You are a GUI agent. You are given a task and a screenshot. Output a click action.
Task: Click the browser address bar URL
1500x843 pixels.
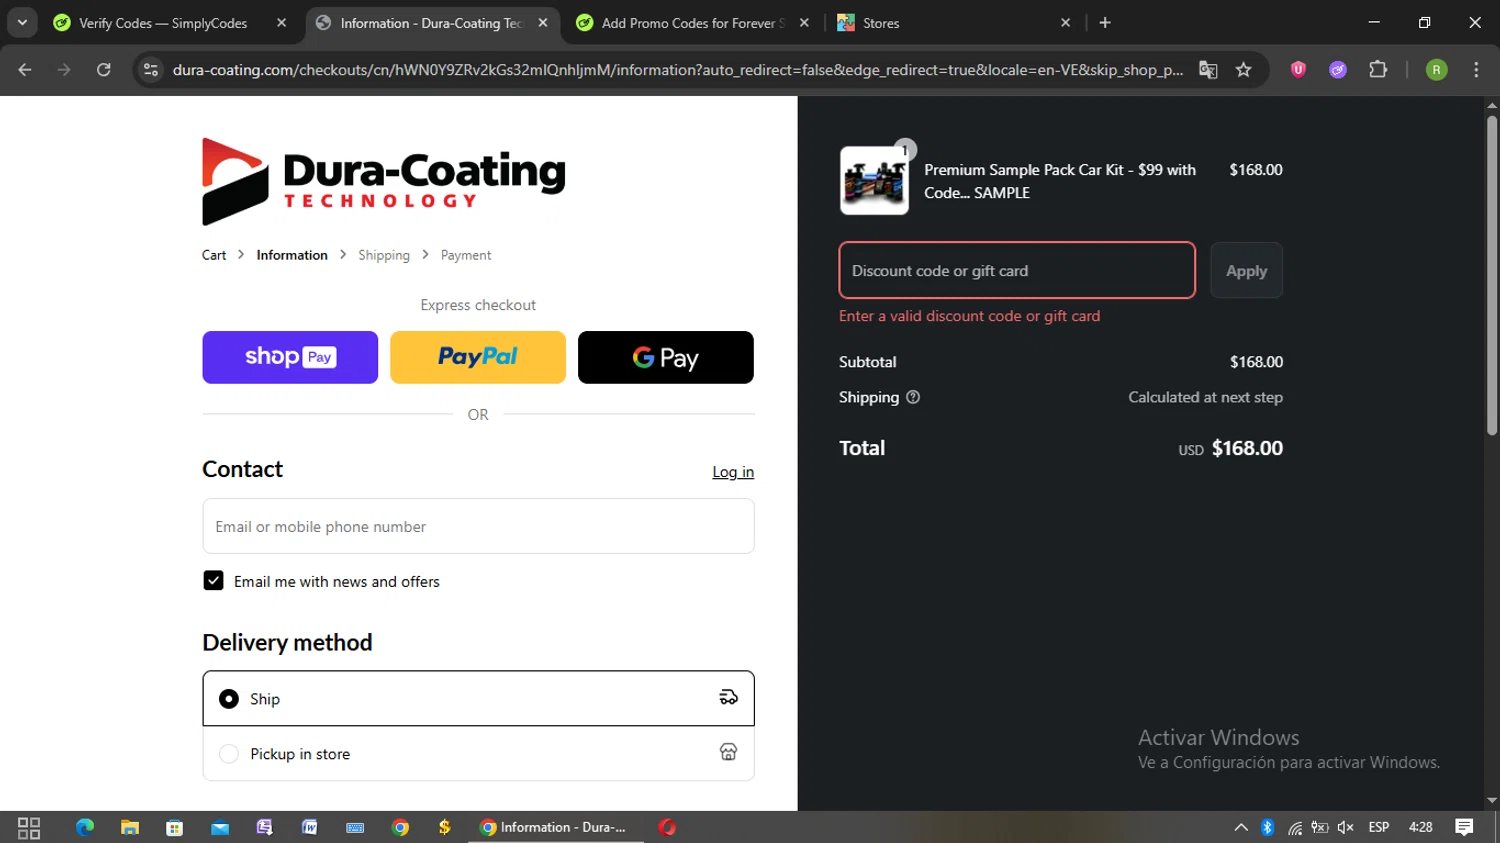coord(677,69)
